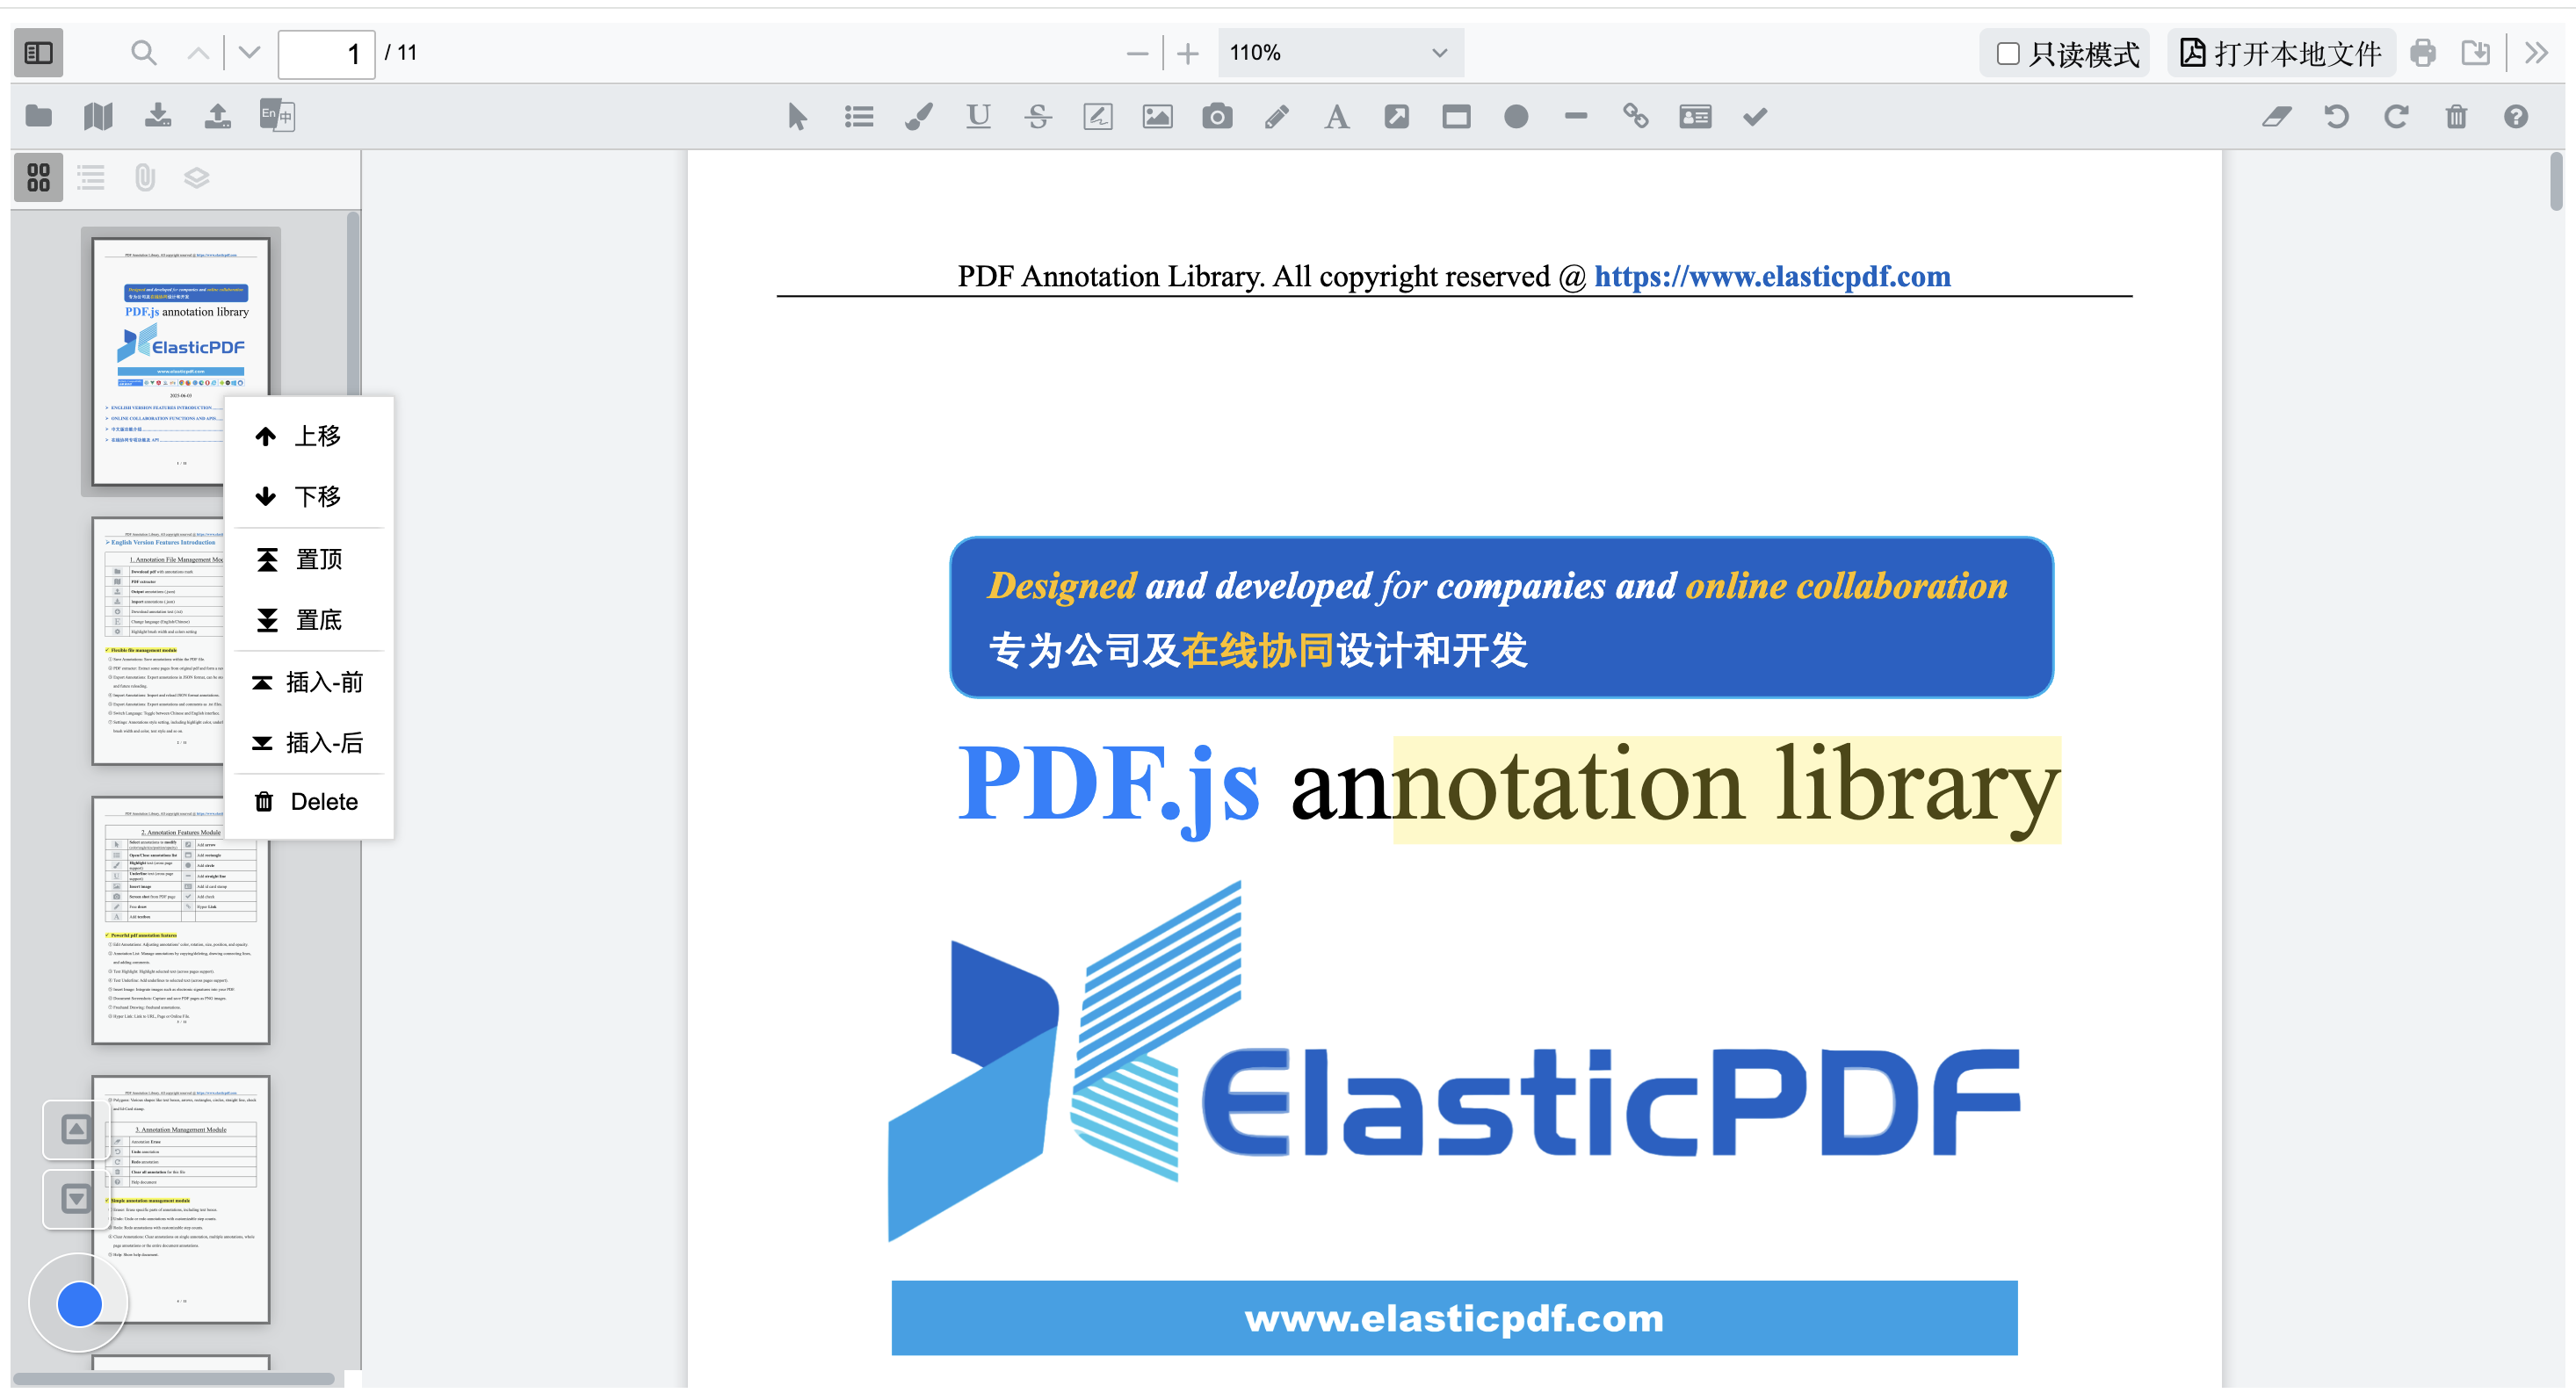This screenshot has width=2576, height=1393.
Task: Switch to thumbnail grid view
Action: [38, 178]
